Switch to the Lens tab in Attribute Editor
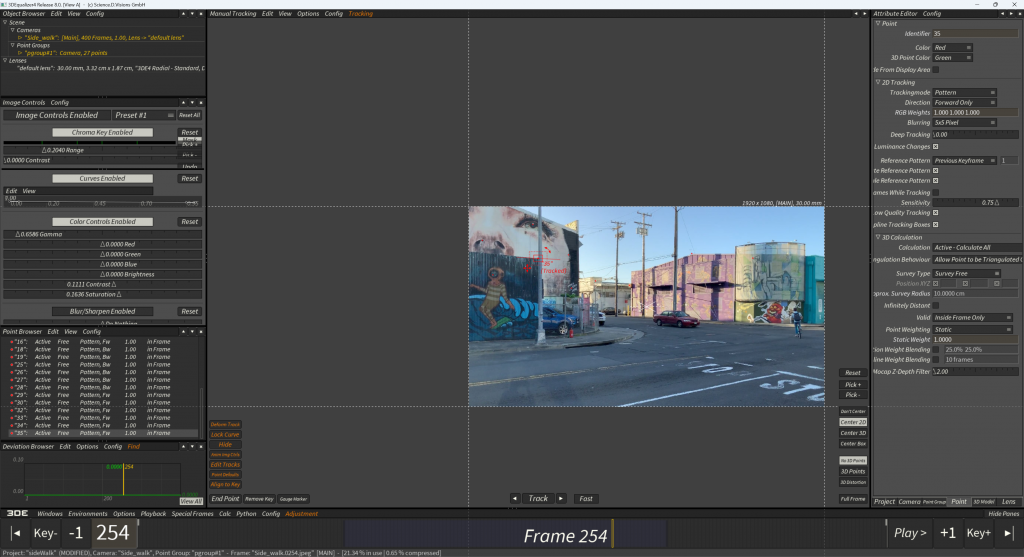The height and width of the screenshot is (557, 1024). (x=1009, y=501)
